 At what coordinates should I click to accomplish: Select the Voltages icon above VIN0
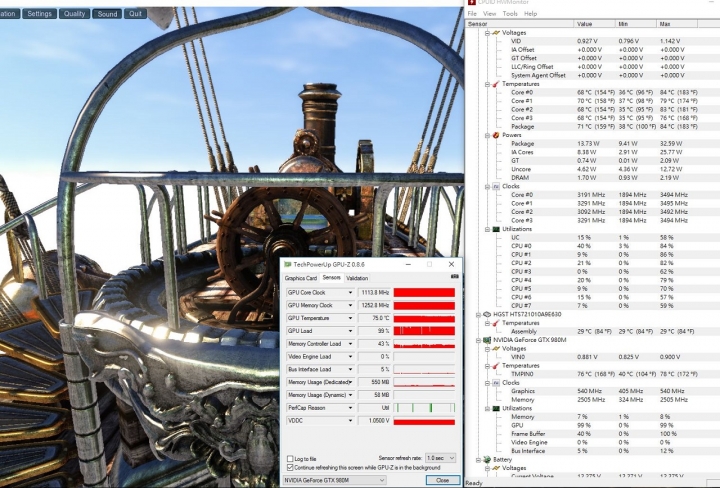pyautogui.click(x=495, y=349)
